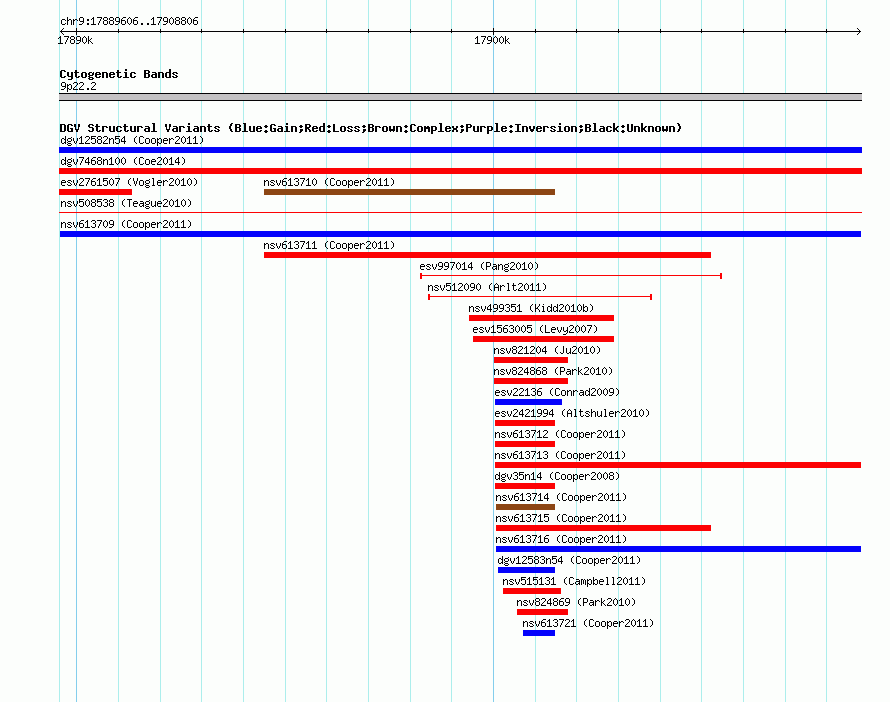
Task: Select the red nsv613711 loss bar
Action: pyautogui.click(x=488, y=255)
